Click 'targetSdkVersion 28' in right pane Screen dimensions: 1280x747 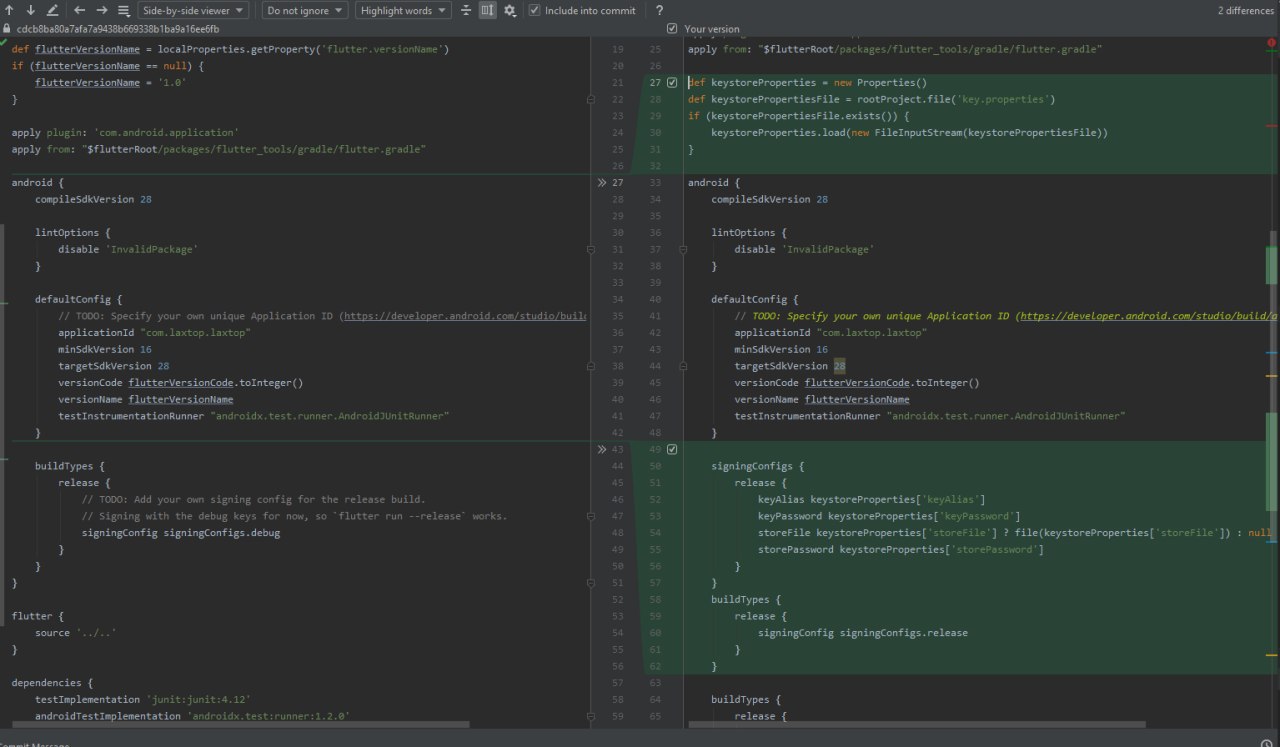point(790,366)
